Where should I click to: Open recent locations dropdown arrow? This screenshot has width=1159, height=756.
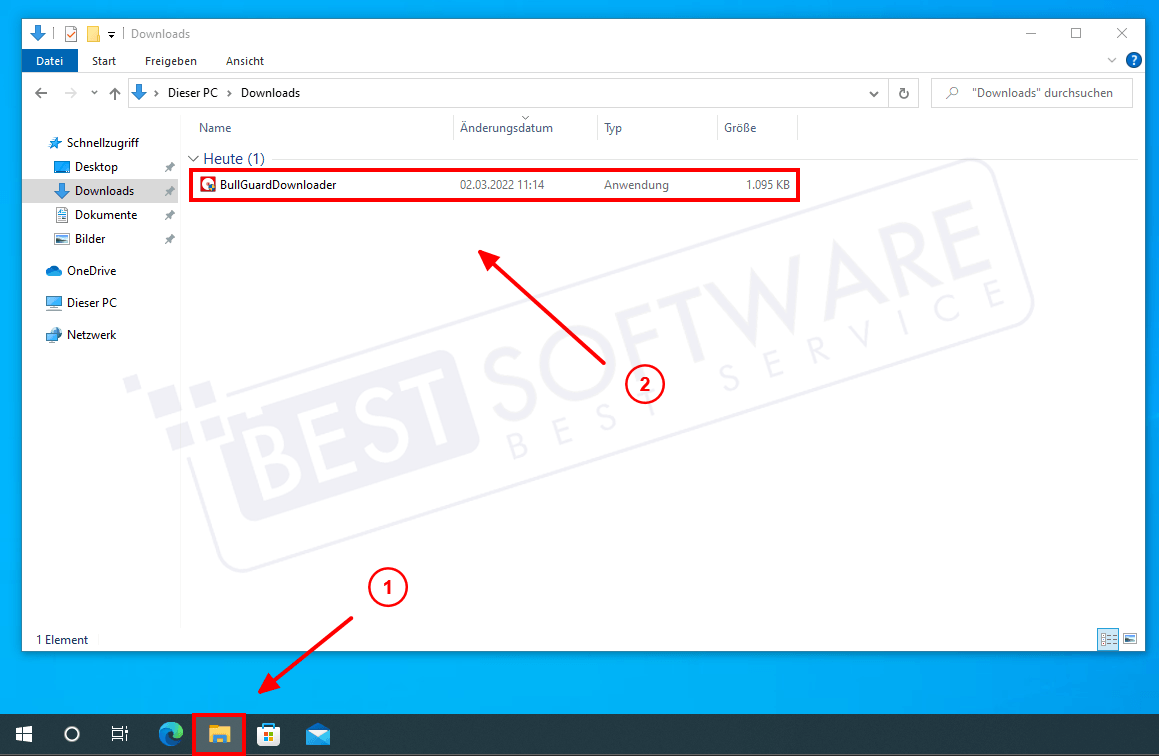pos(94,93)
